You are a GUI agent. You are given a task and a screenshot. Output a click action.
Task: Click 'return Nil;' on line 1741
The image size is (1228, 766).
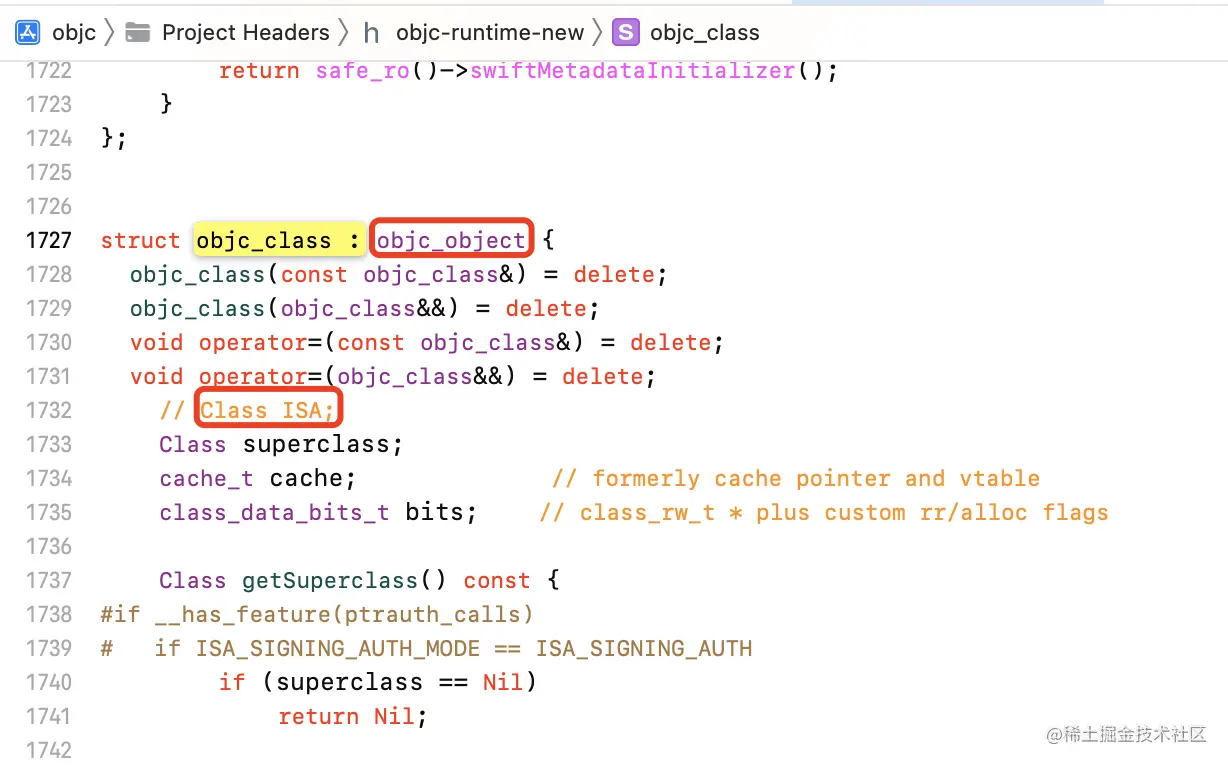tap(353, 716)
